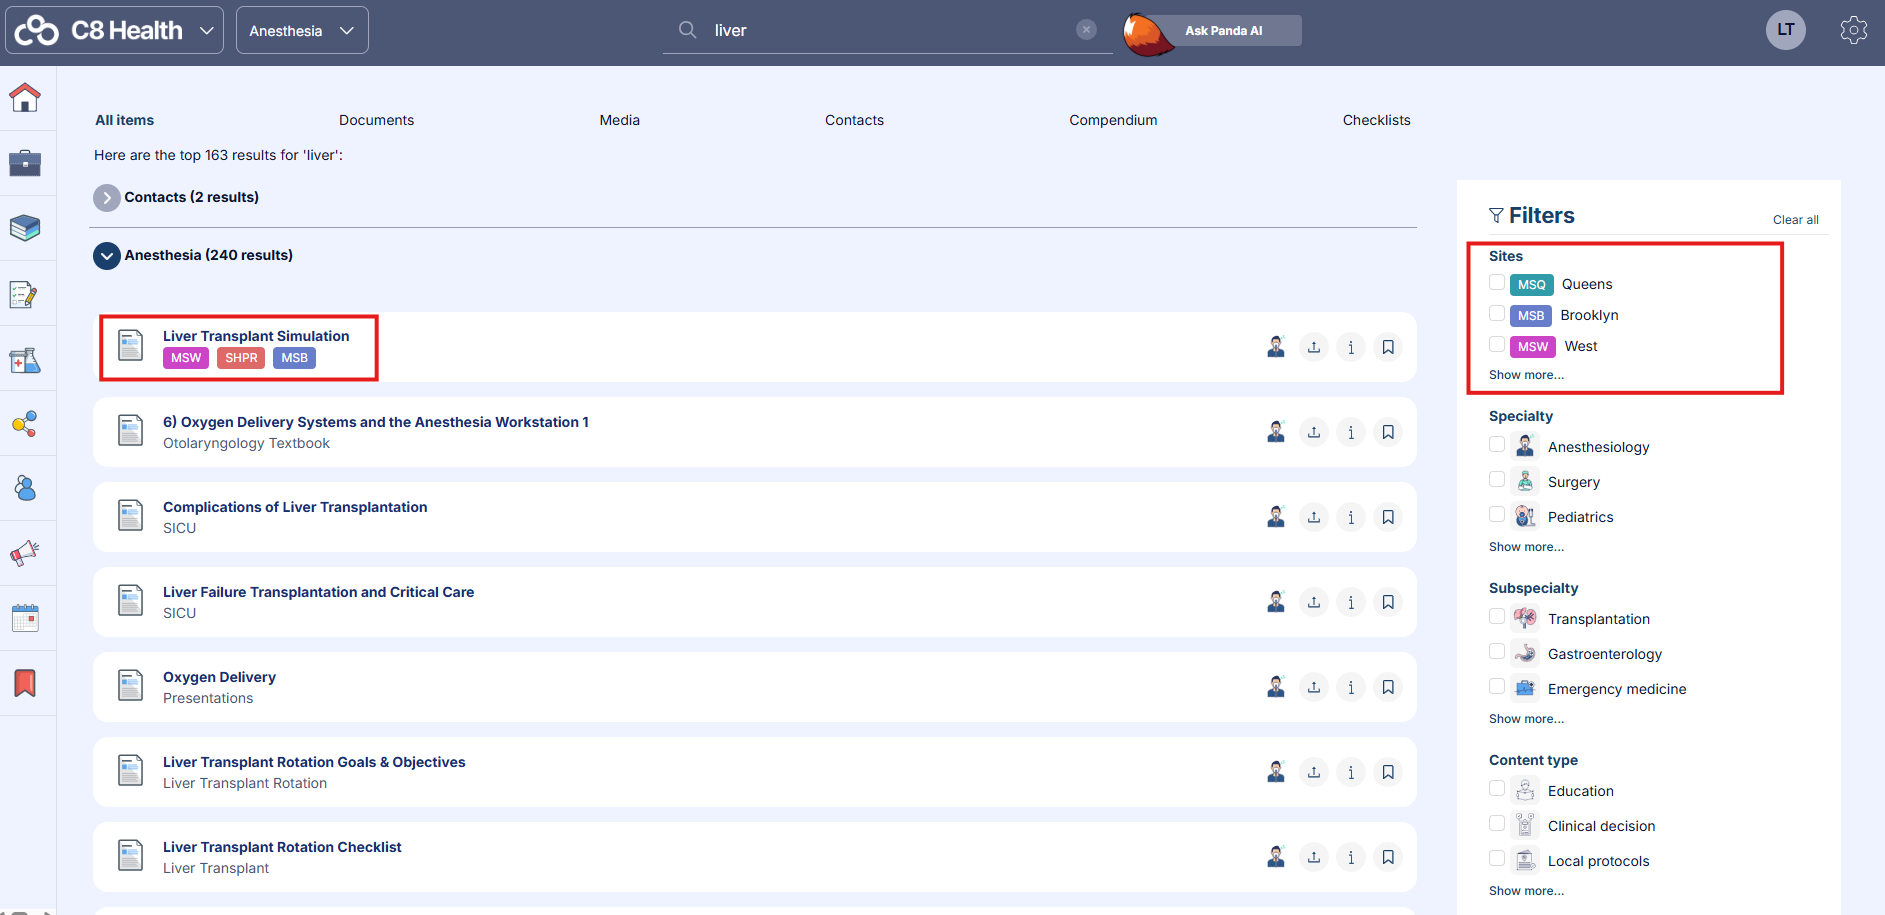Bookmark the Liver Transplant Simulation document
This screenshot has height=915, width=1885.
pyautogui.click(x=1388, y=347)
